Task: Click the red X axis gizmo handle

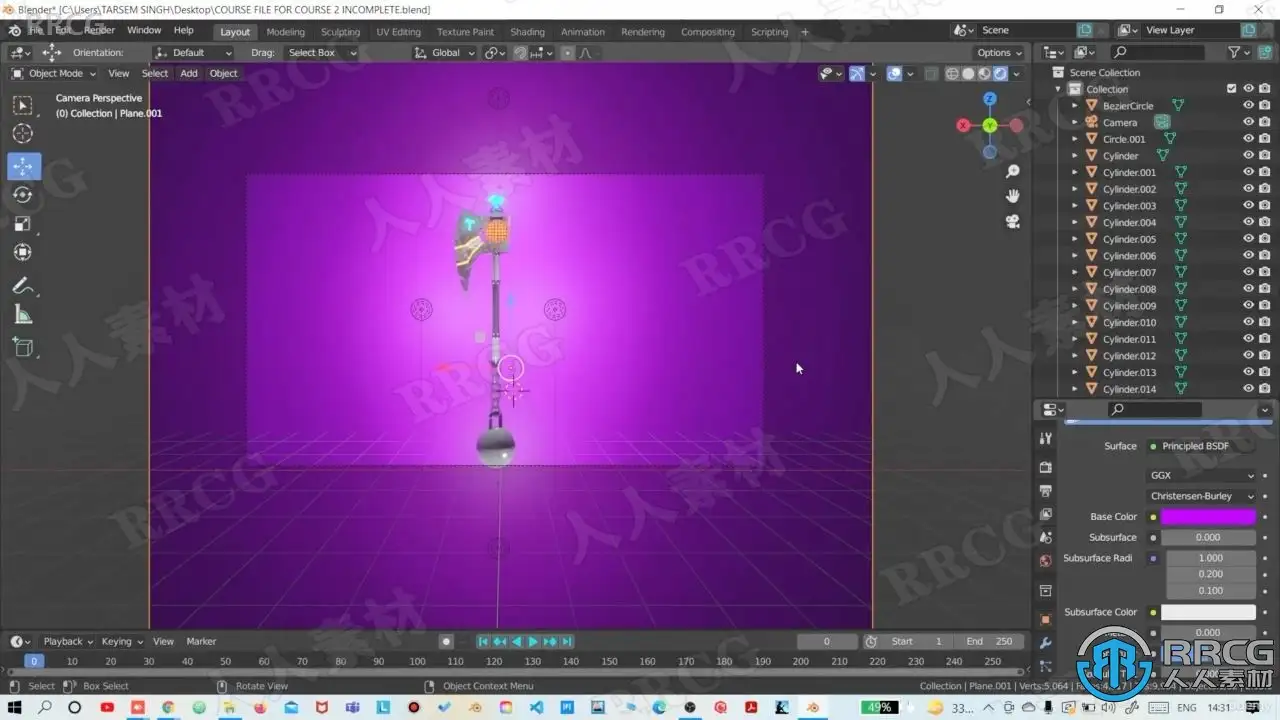Action: [963, 125]
